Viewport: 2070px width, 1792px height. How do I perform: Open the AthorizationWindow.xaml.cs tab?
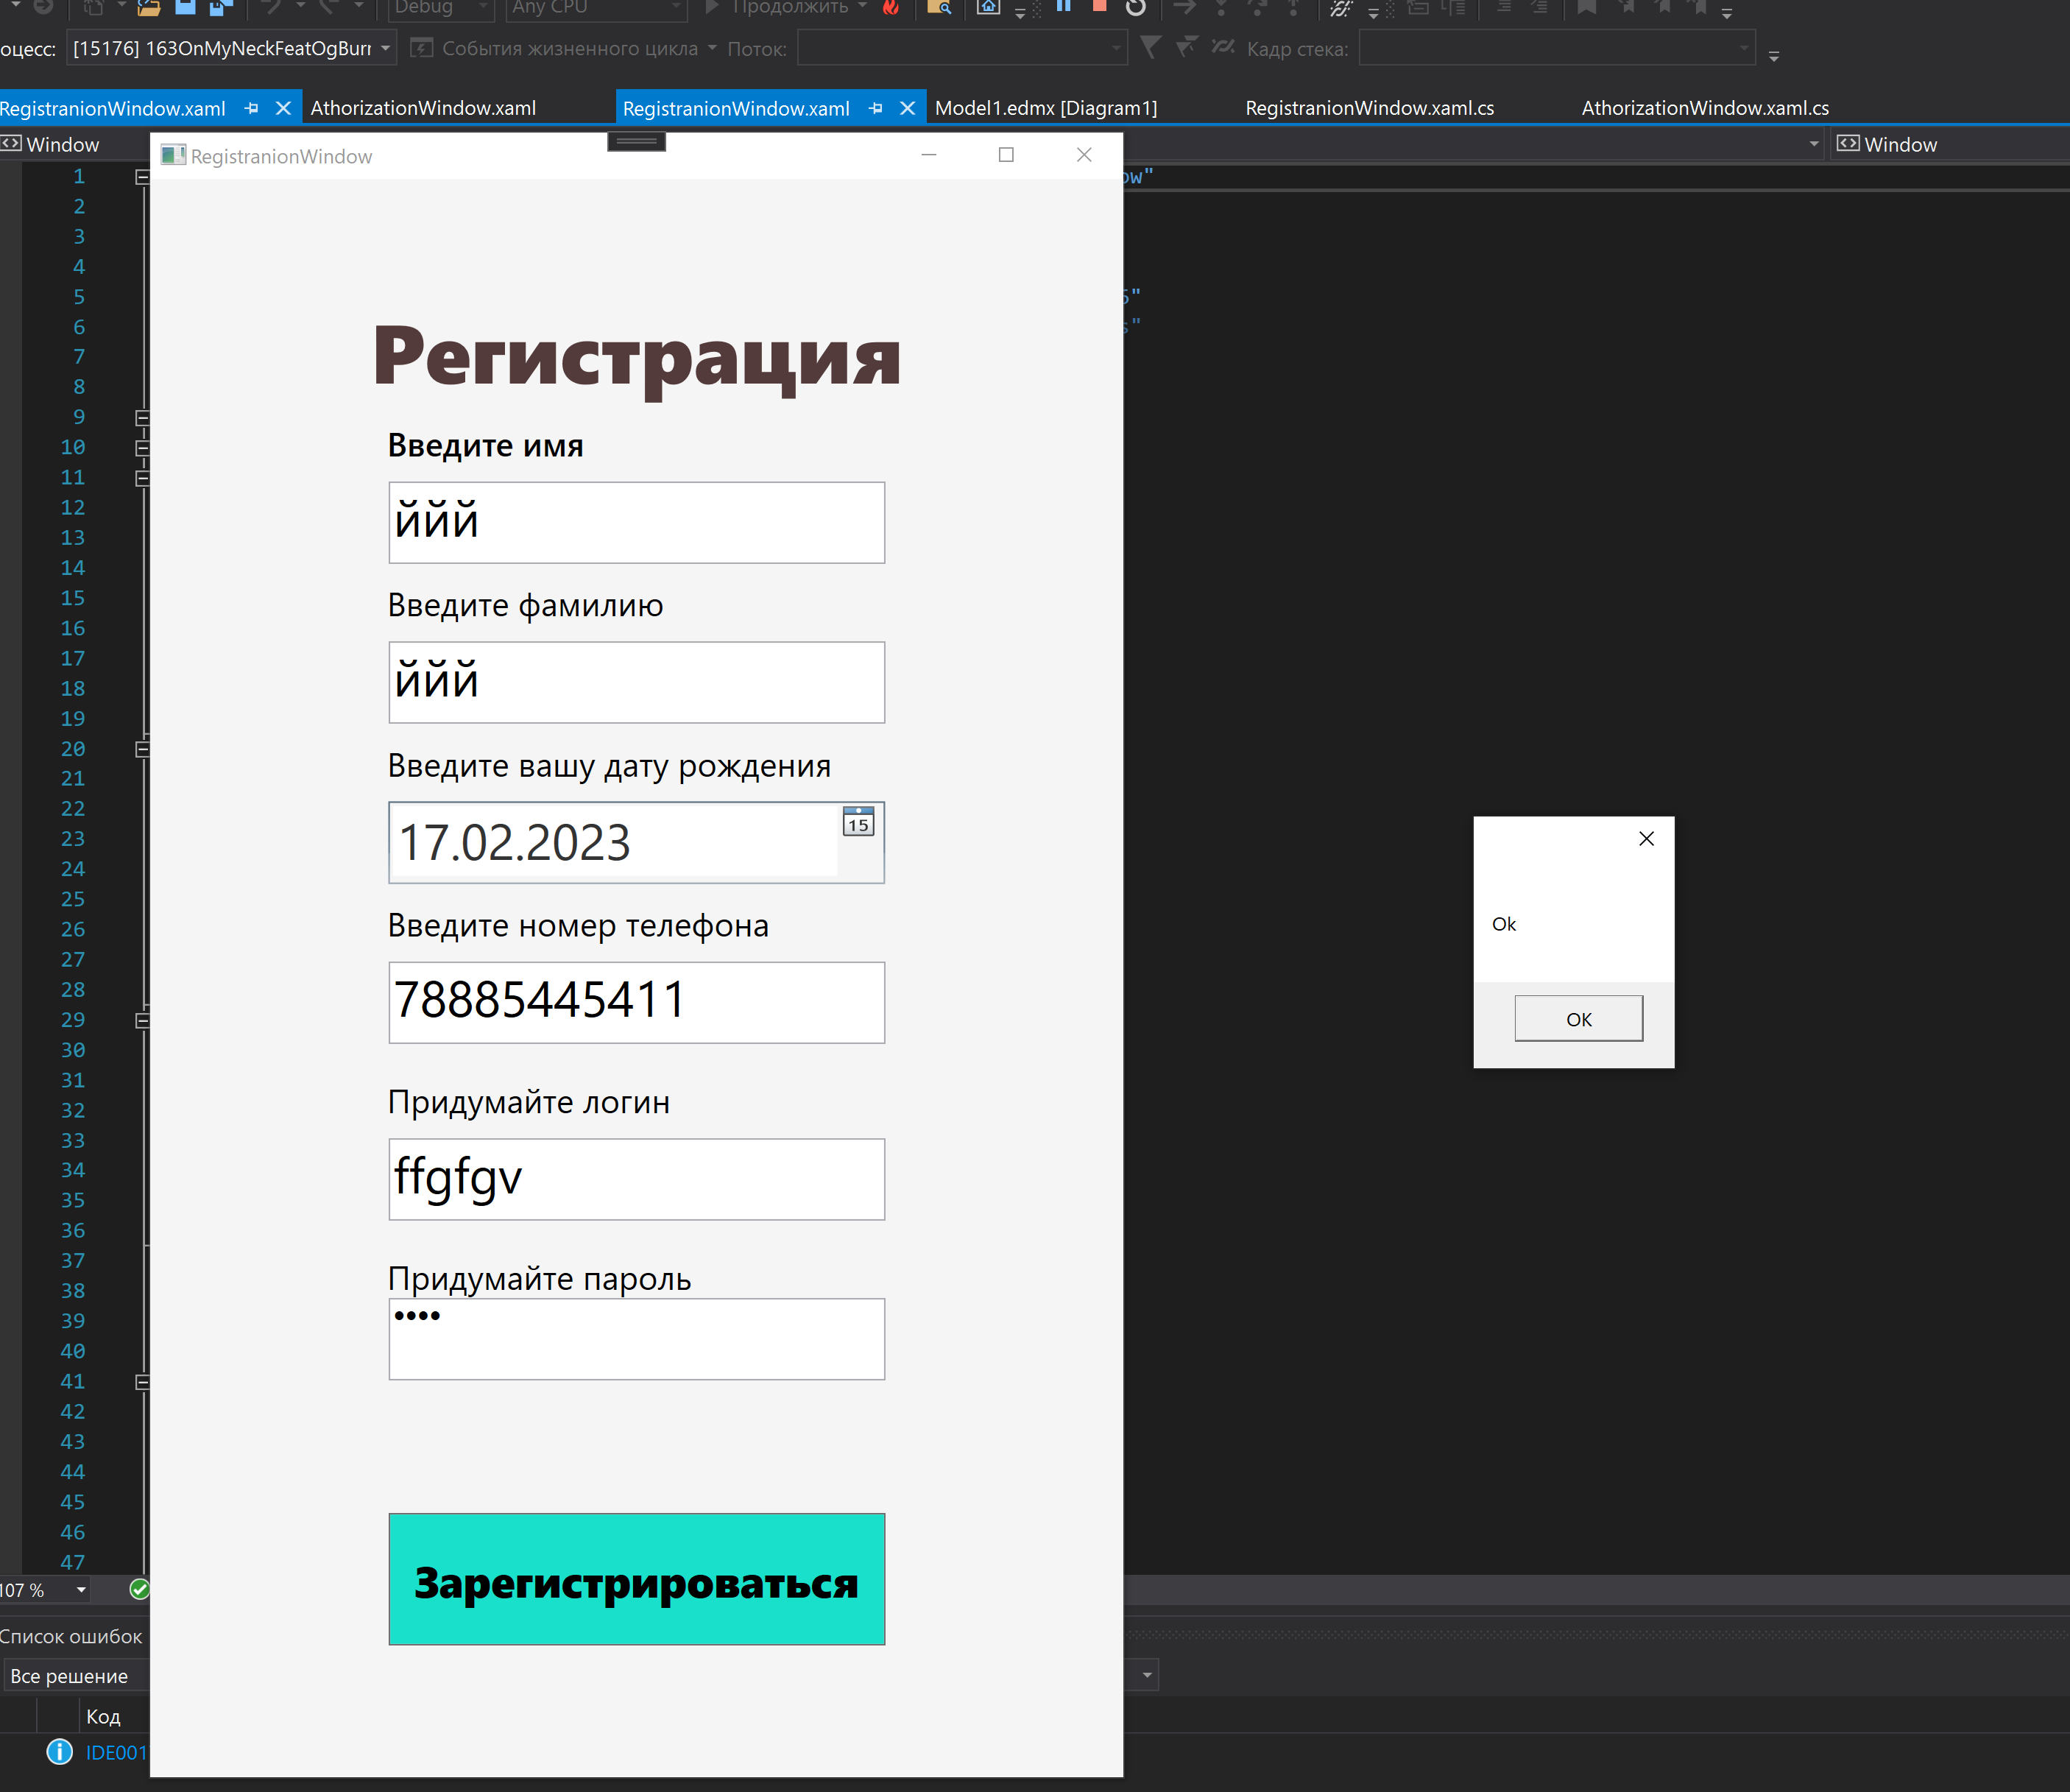pos(1703,107)
